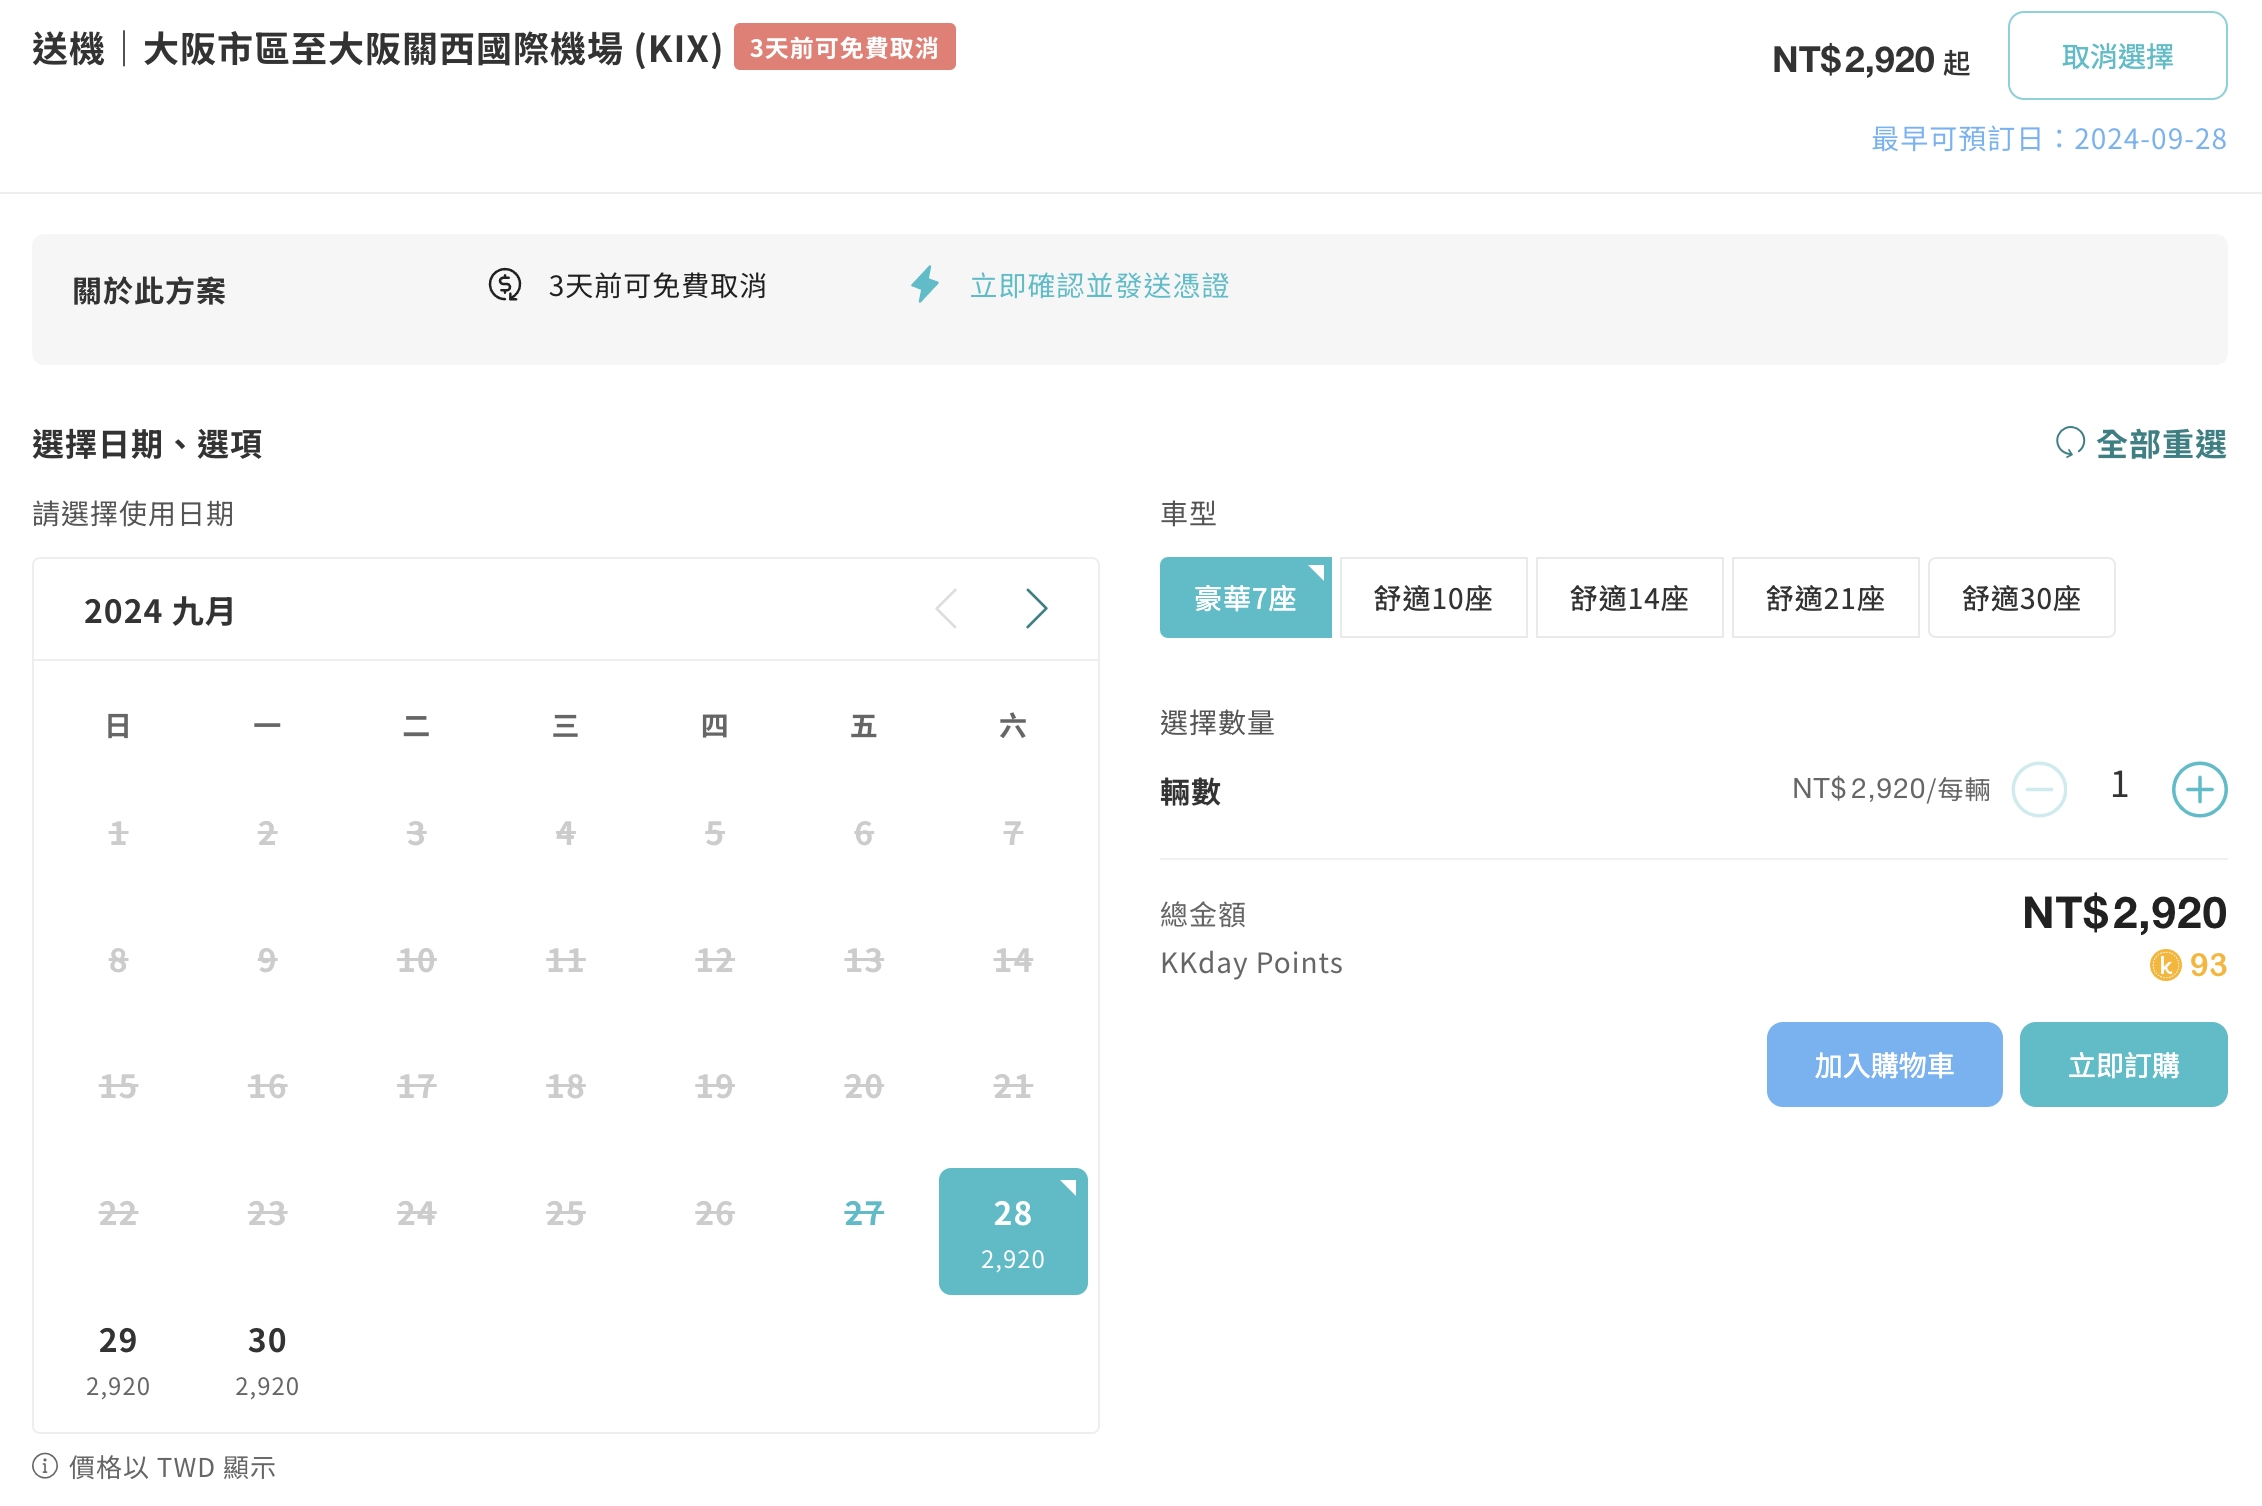Click the free cancellation refund icon
Image resolution: width=2262 pixels, height=1506 pixels.
tap(505, 285)
